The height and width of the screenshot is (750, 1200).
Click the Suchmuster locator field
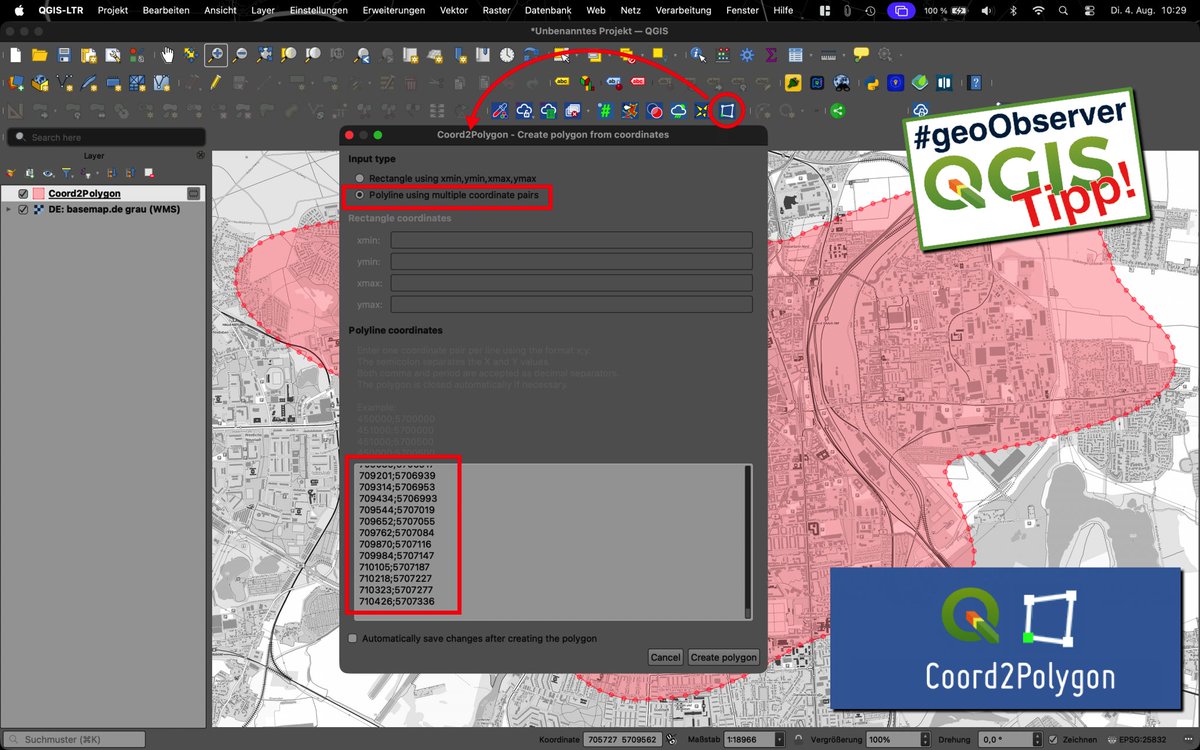[x=75, y=739]
